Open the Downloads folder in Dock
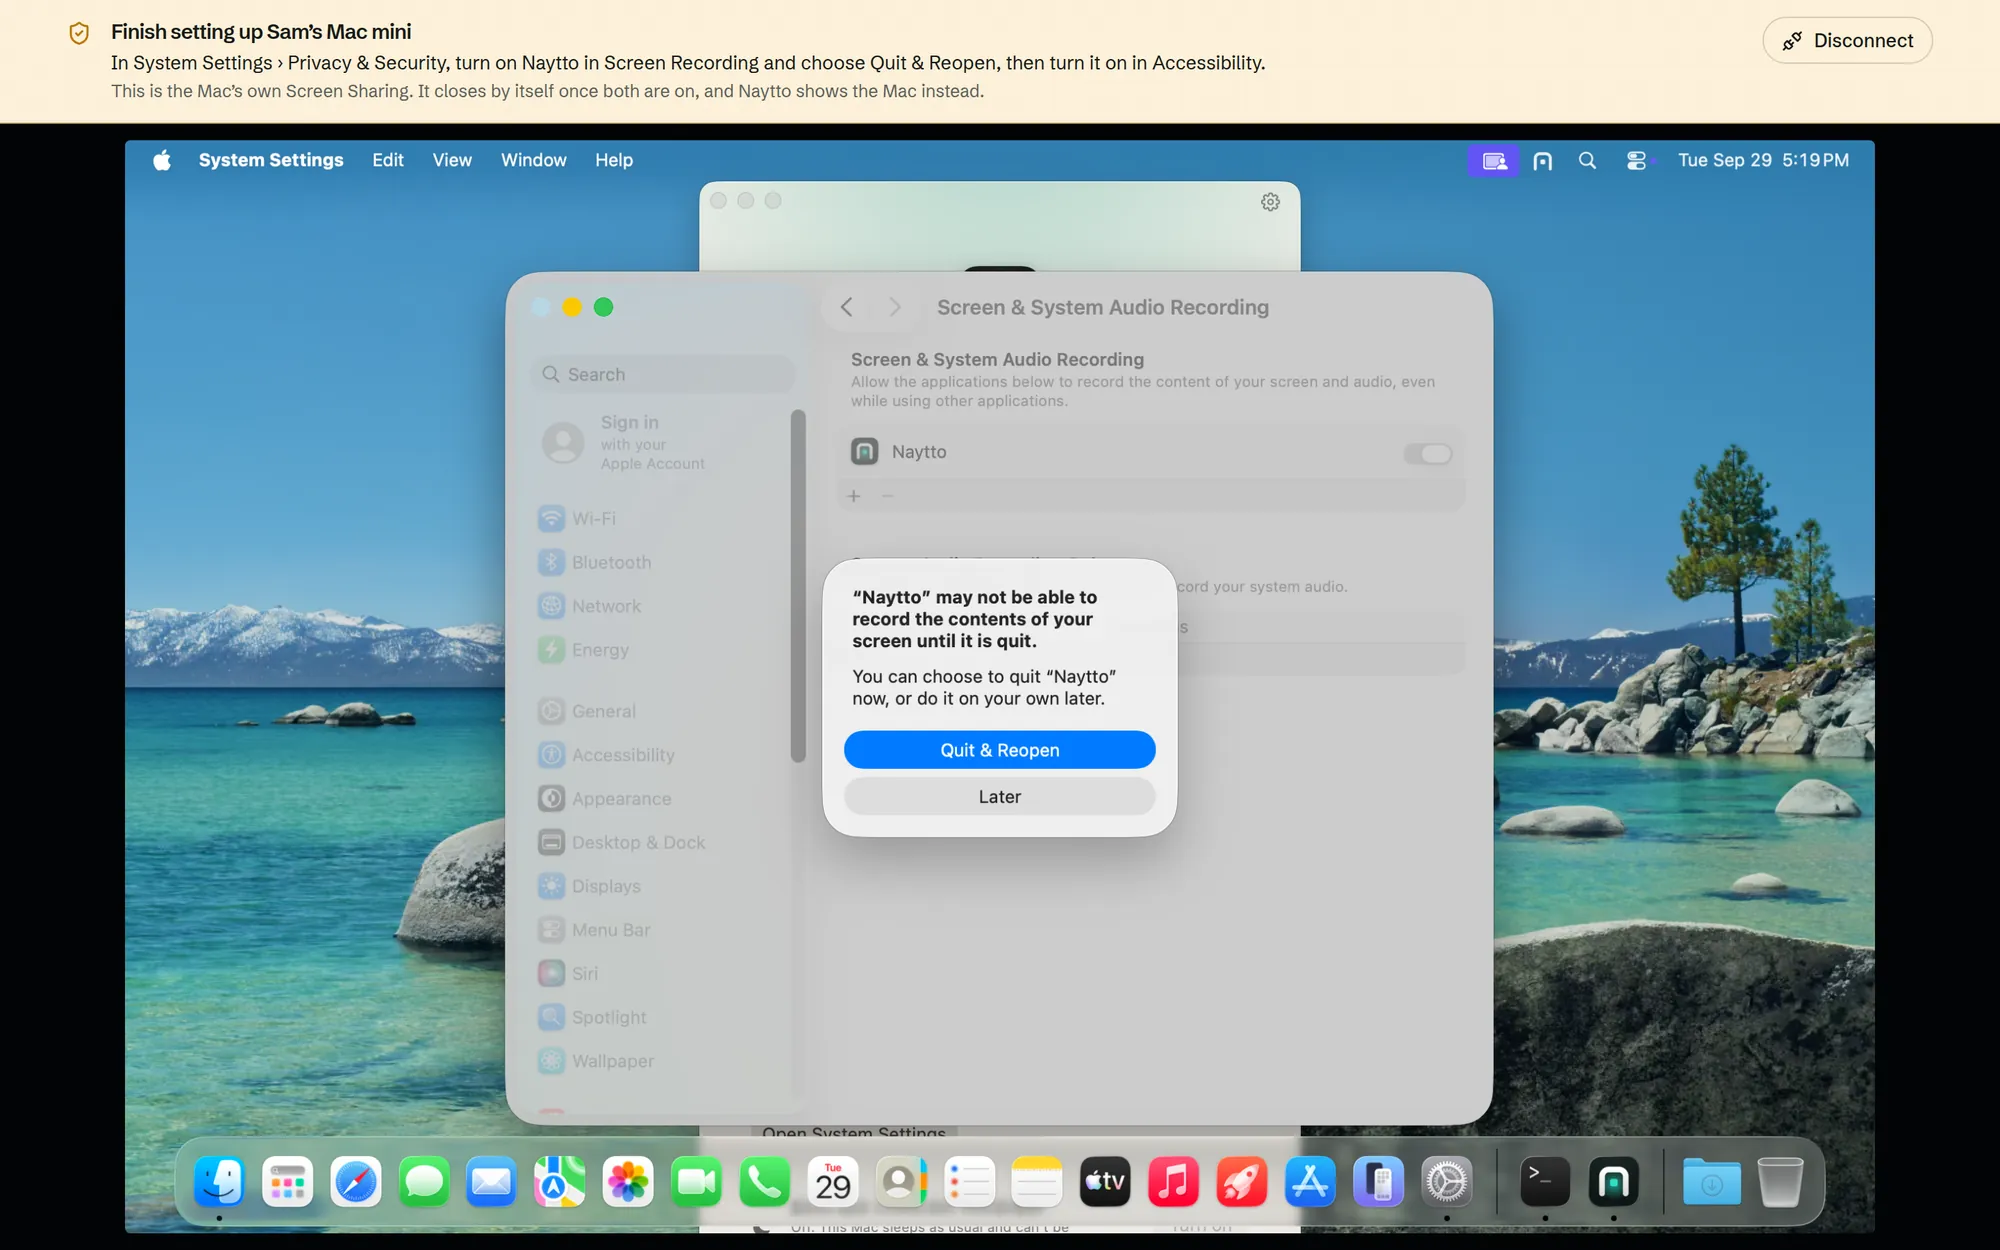2000x1250 pixels. click(x=1712, y=1183)
